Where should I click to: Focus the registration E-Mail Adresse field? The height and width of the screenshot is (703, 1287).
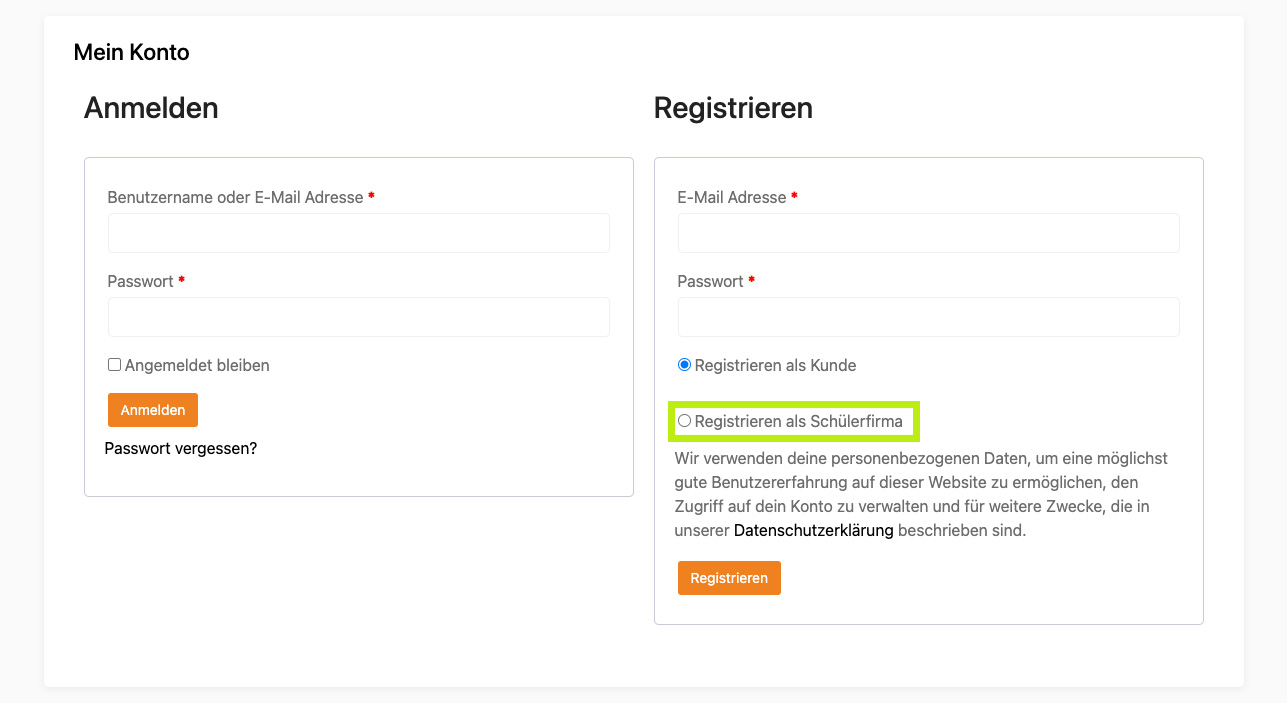[x=928, y=233]
